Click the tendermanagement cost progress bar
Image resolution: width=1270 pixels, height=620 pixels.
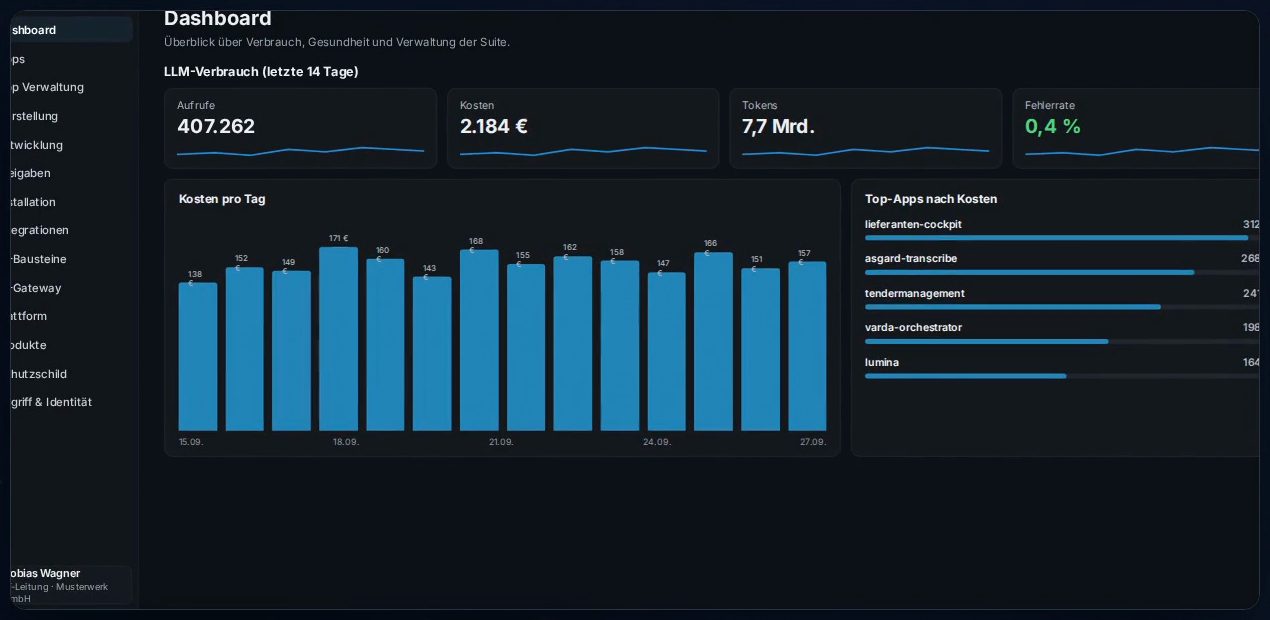pos(1062,307)
